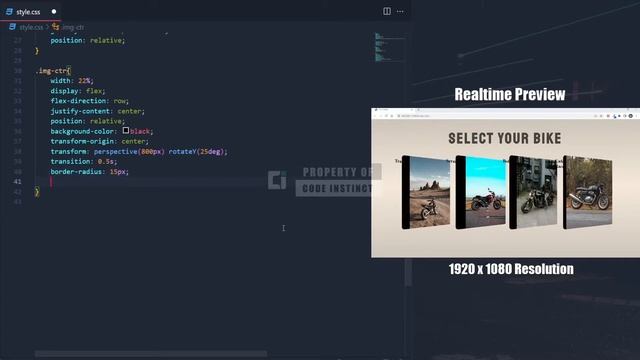
Task: Click the SELECT YOUR BIKE heading in preview
Action: 504,138
